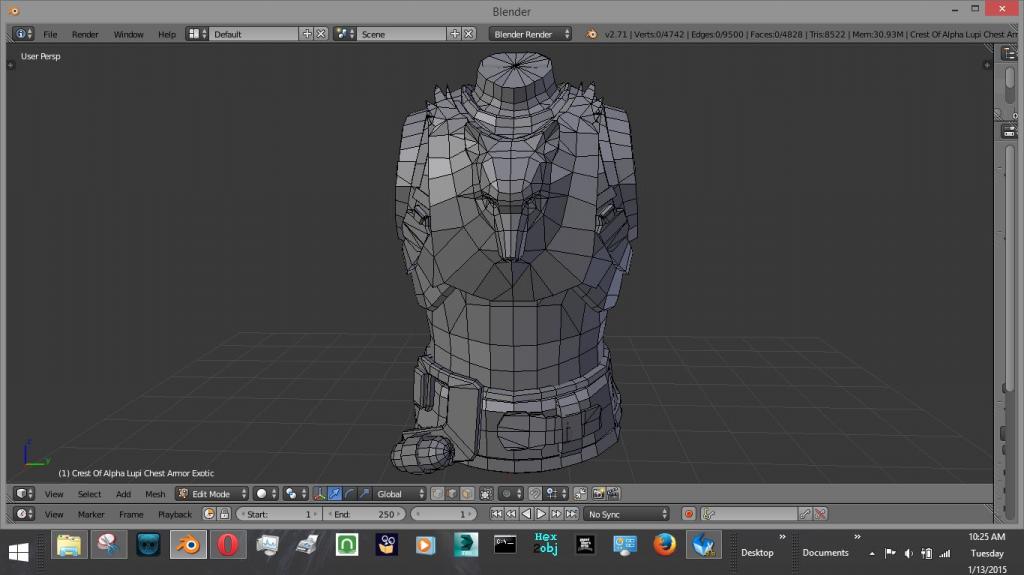Click the Marker menu in timeline
Screen dimensions: 1024x575
coord(91,514)
